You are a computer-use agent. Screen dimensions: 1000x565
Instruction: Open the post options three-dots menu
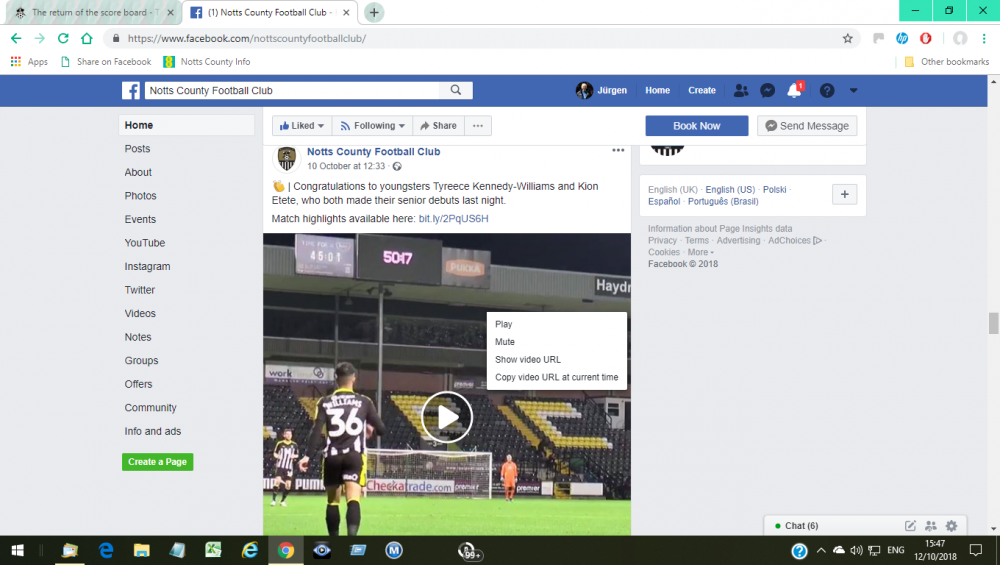tap(618, 151)
